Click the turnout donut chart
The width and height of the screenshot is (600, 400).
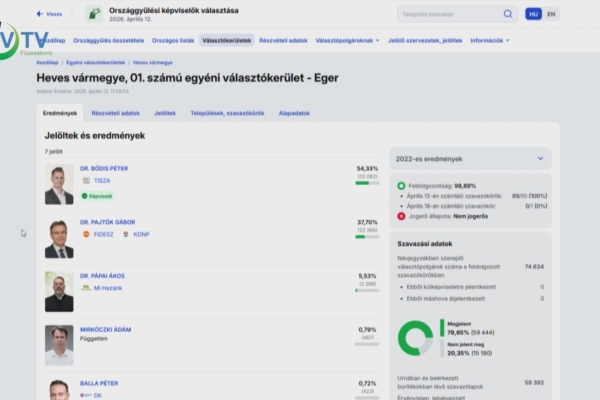click(415, 338)
